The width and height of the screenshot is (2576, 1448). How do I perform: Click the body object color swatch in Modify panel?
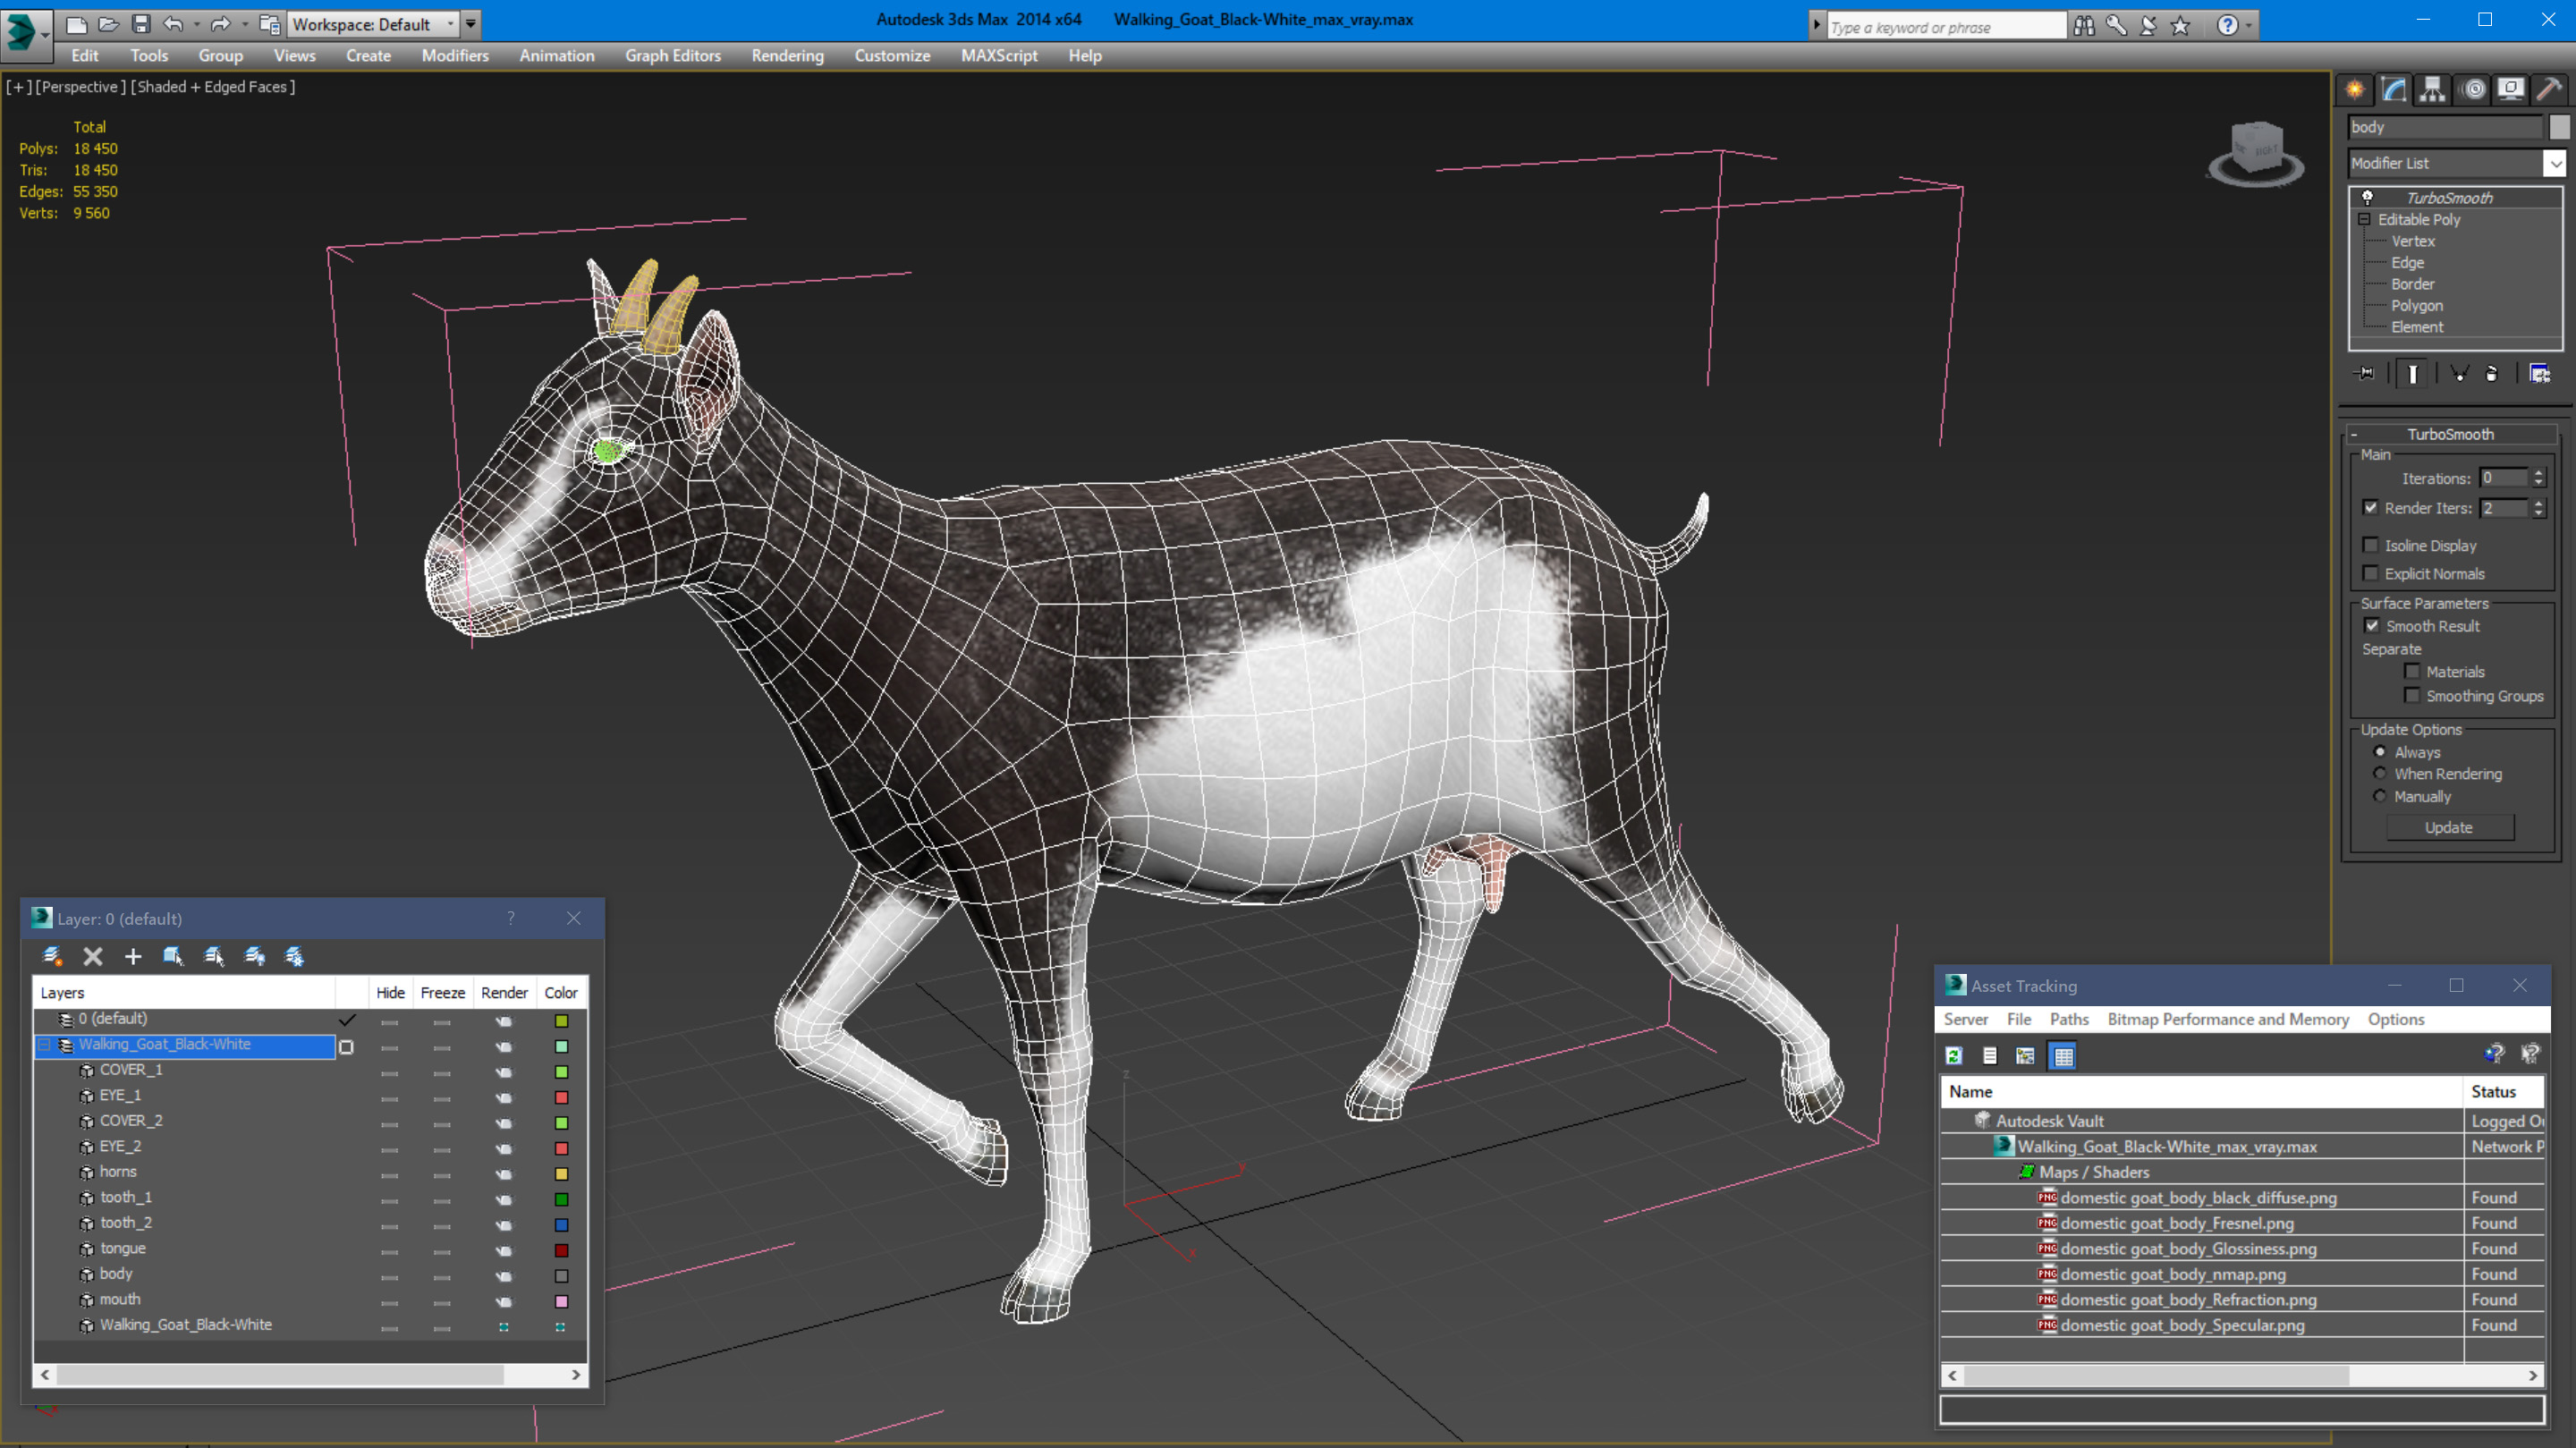(2558, 127)
